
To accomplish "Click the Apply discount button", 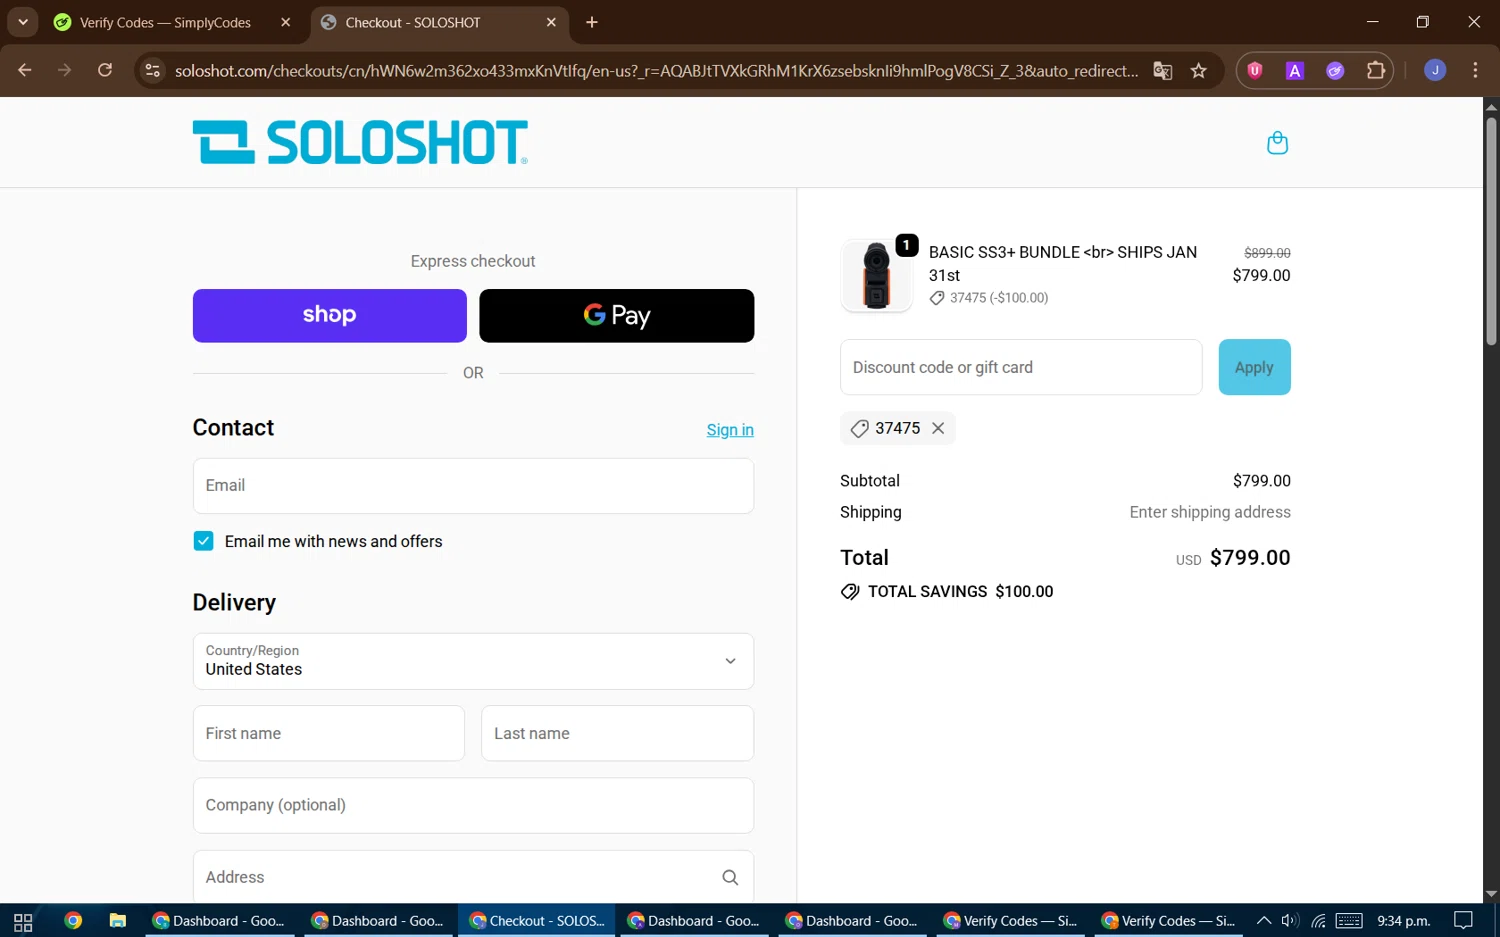I will click(1254, 367).
